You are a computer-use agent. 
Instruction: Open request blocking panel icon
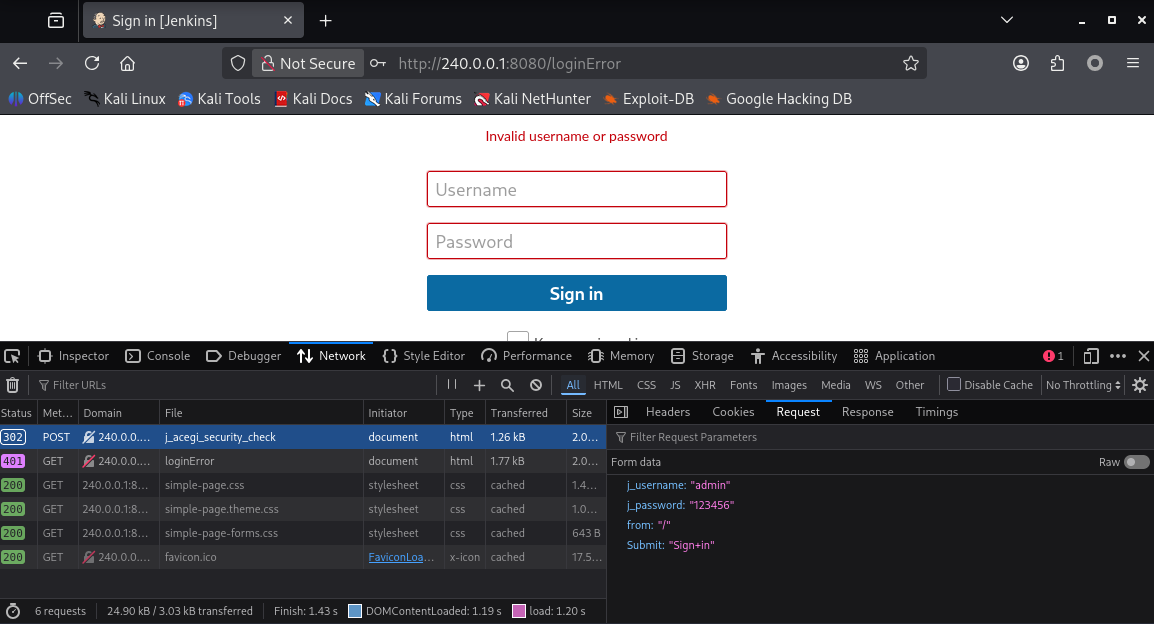[x=536, y=385]
